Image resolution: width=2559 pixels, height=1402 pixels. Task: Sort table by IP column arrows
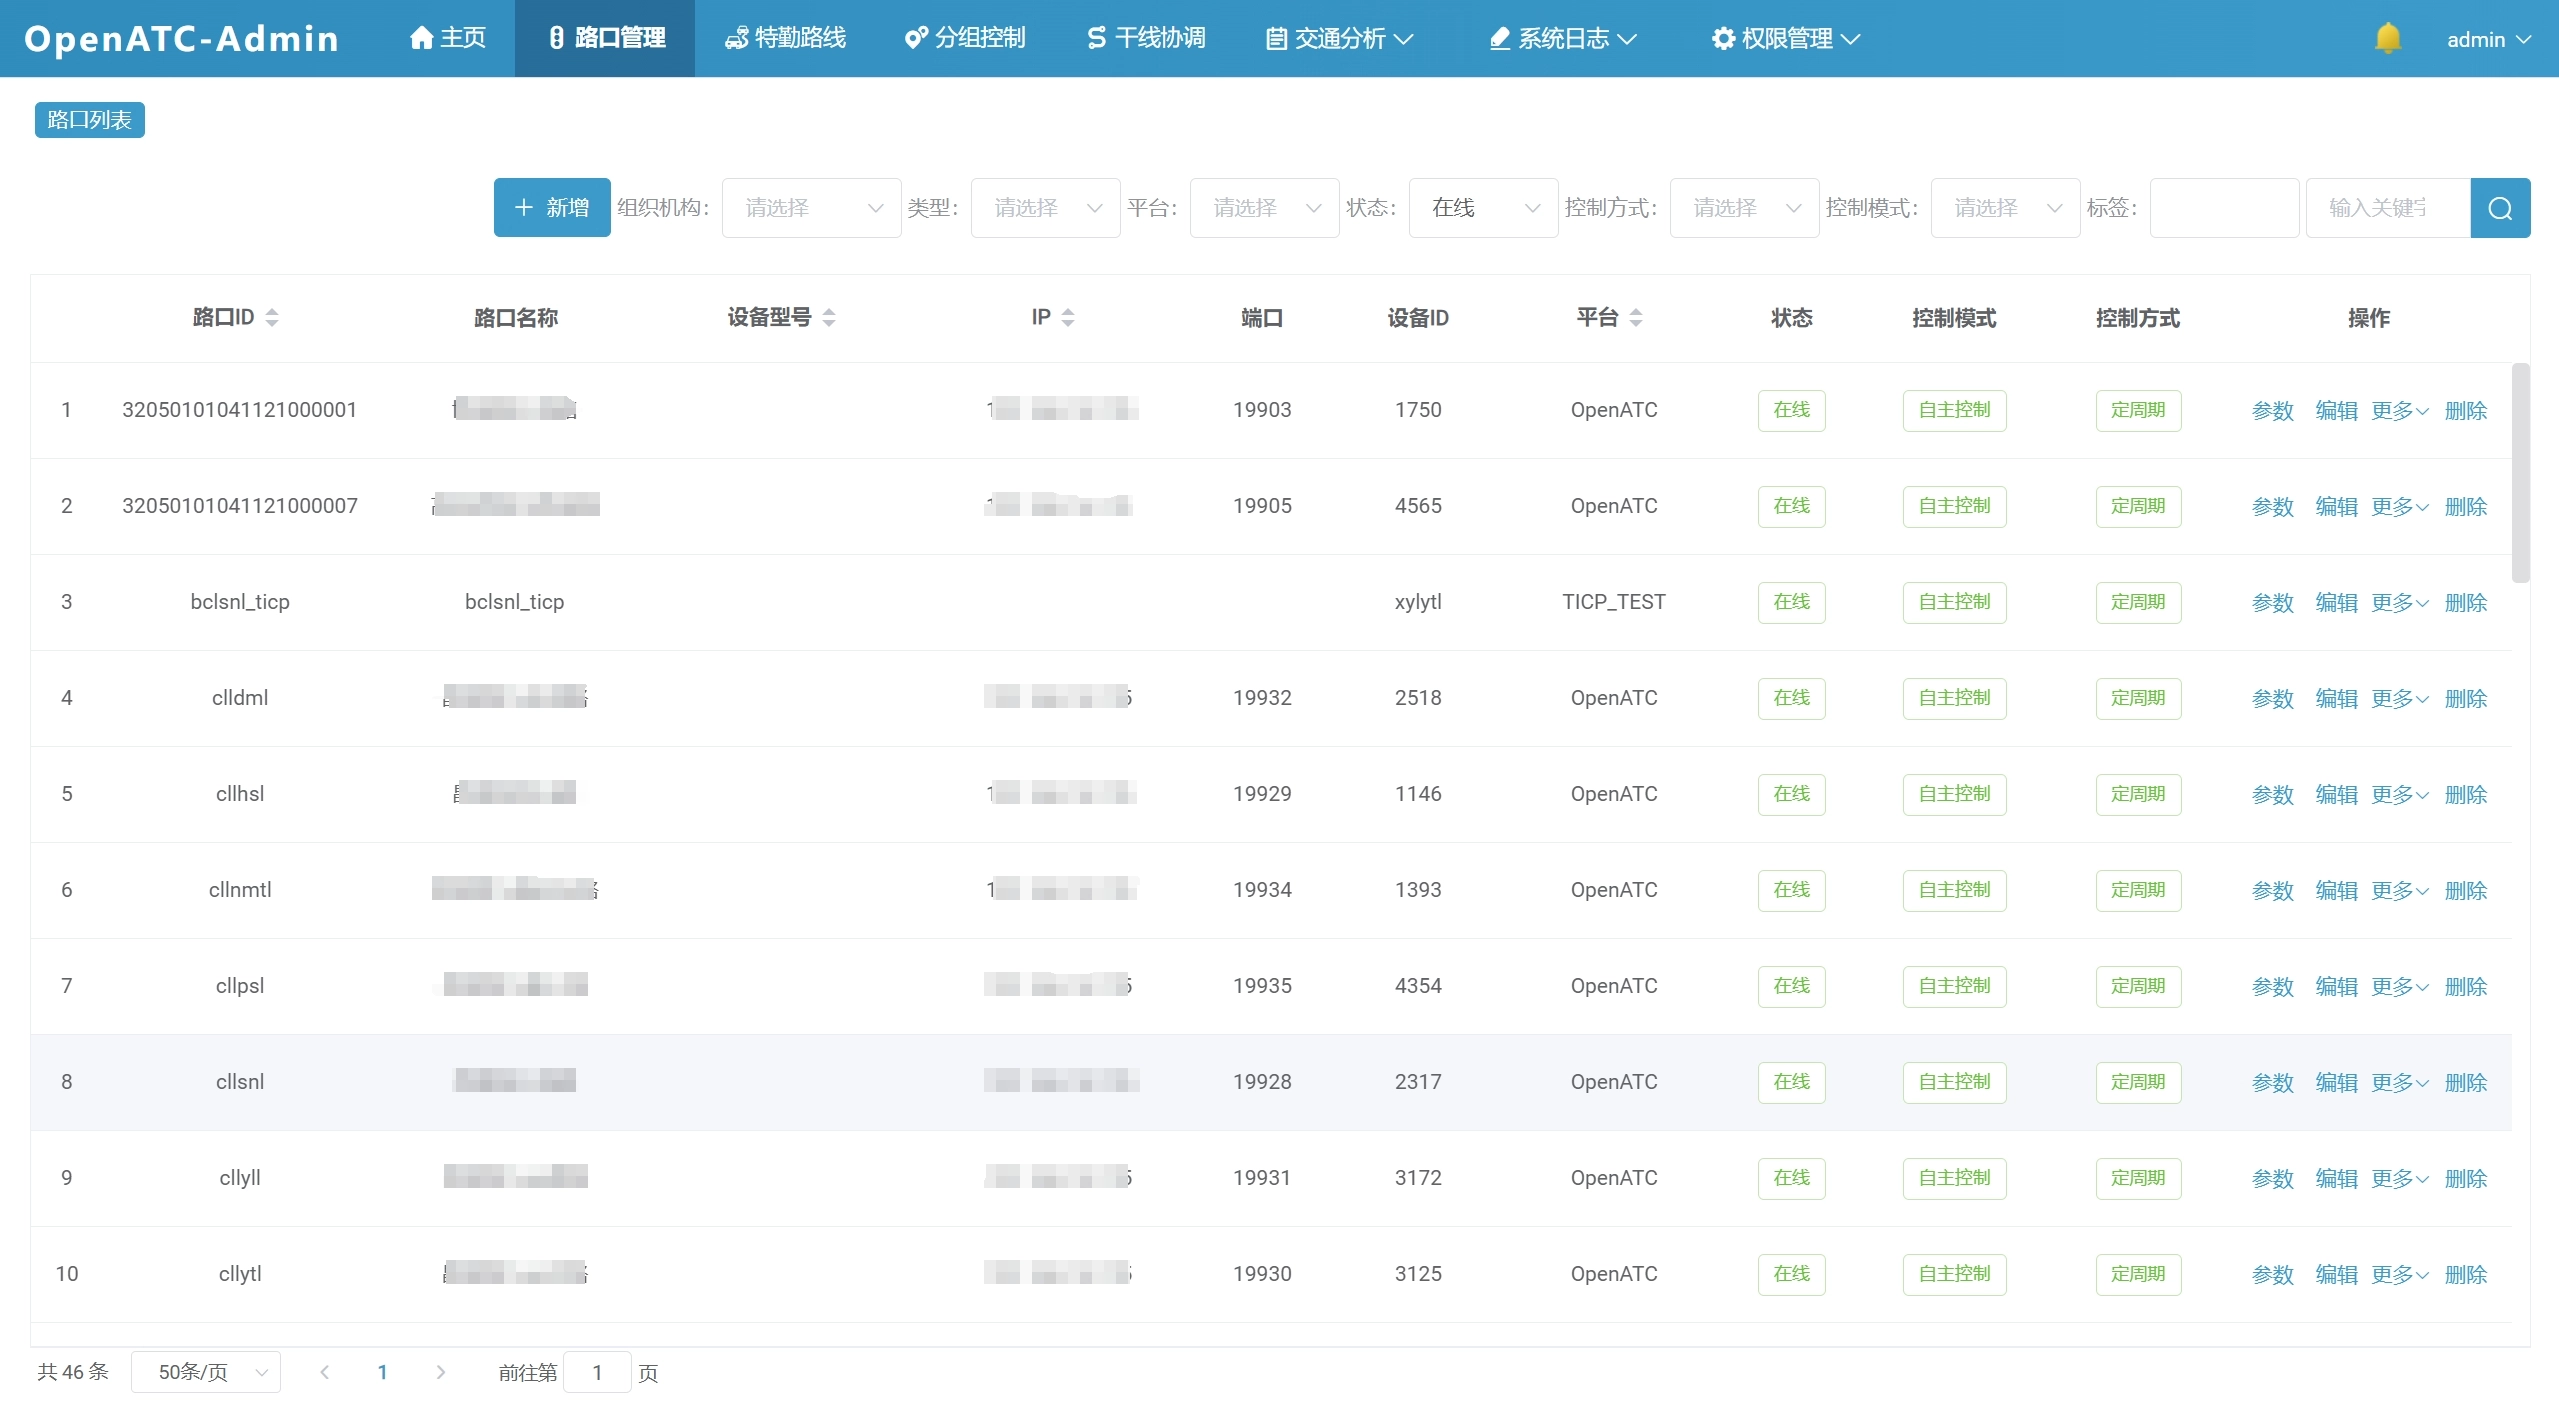click(x=1068, y=317)
